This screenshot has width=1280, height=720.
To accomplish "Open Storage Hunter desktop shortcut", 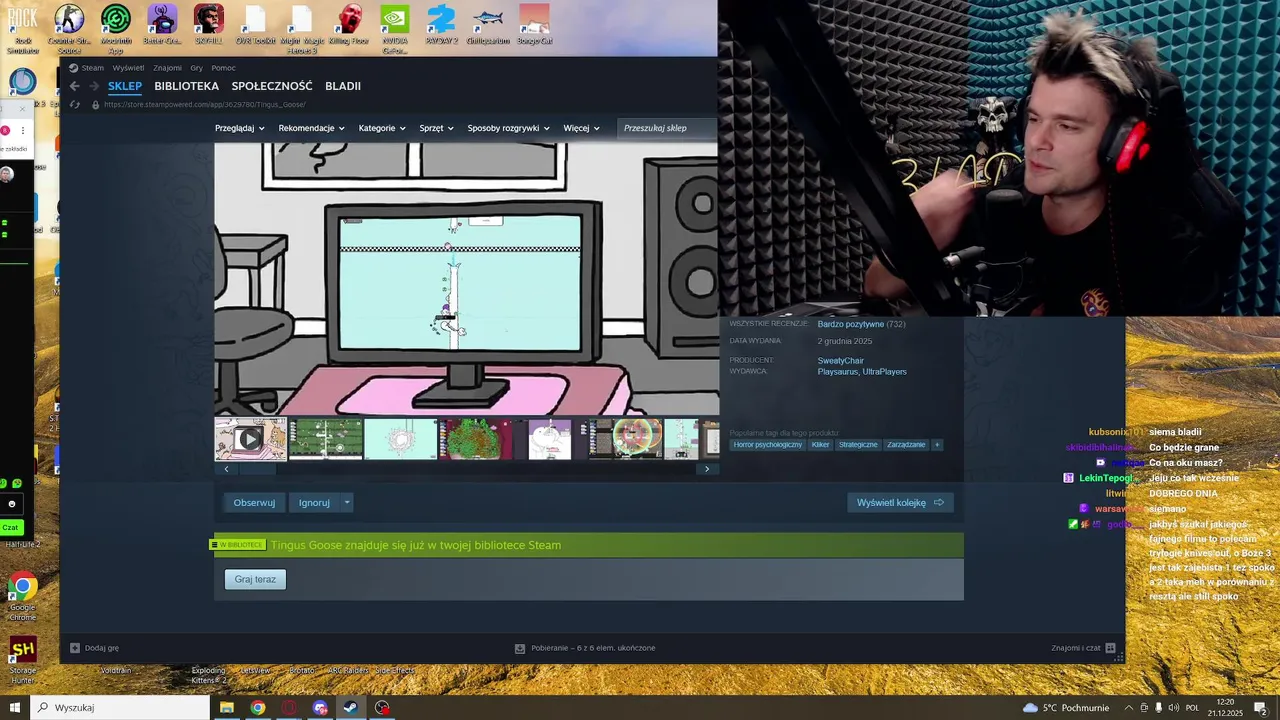I will tap(22, 660).
